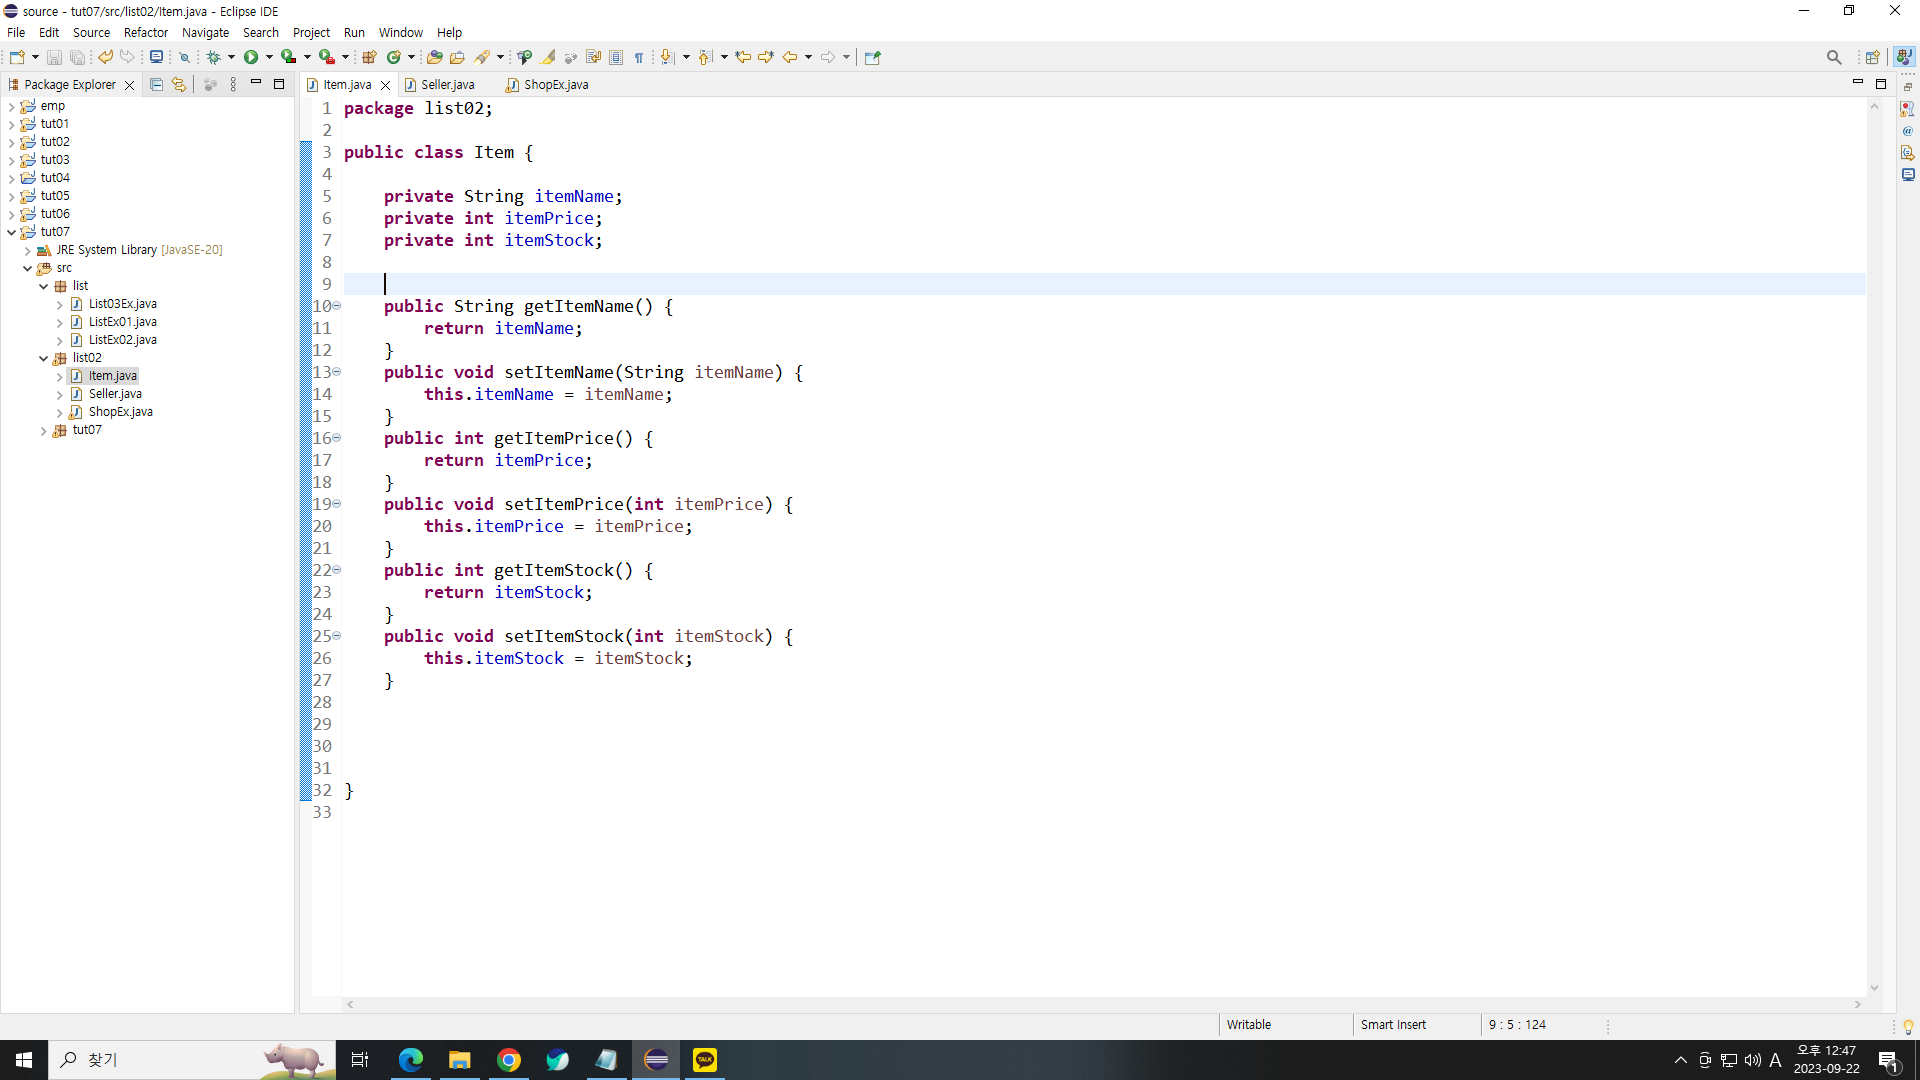
Task: Open Chrome from the taskbar
Action: click(x=508, y=1060)
